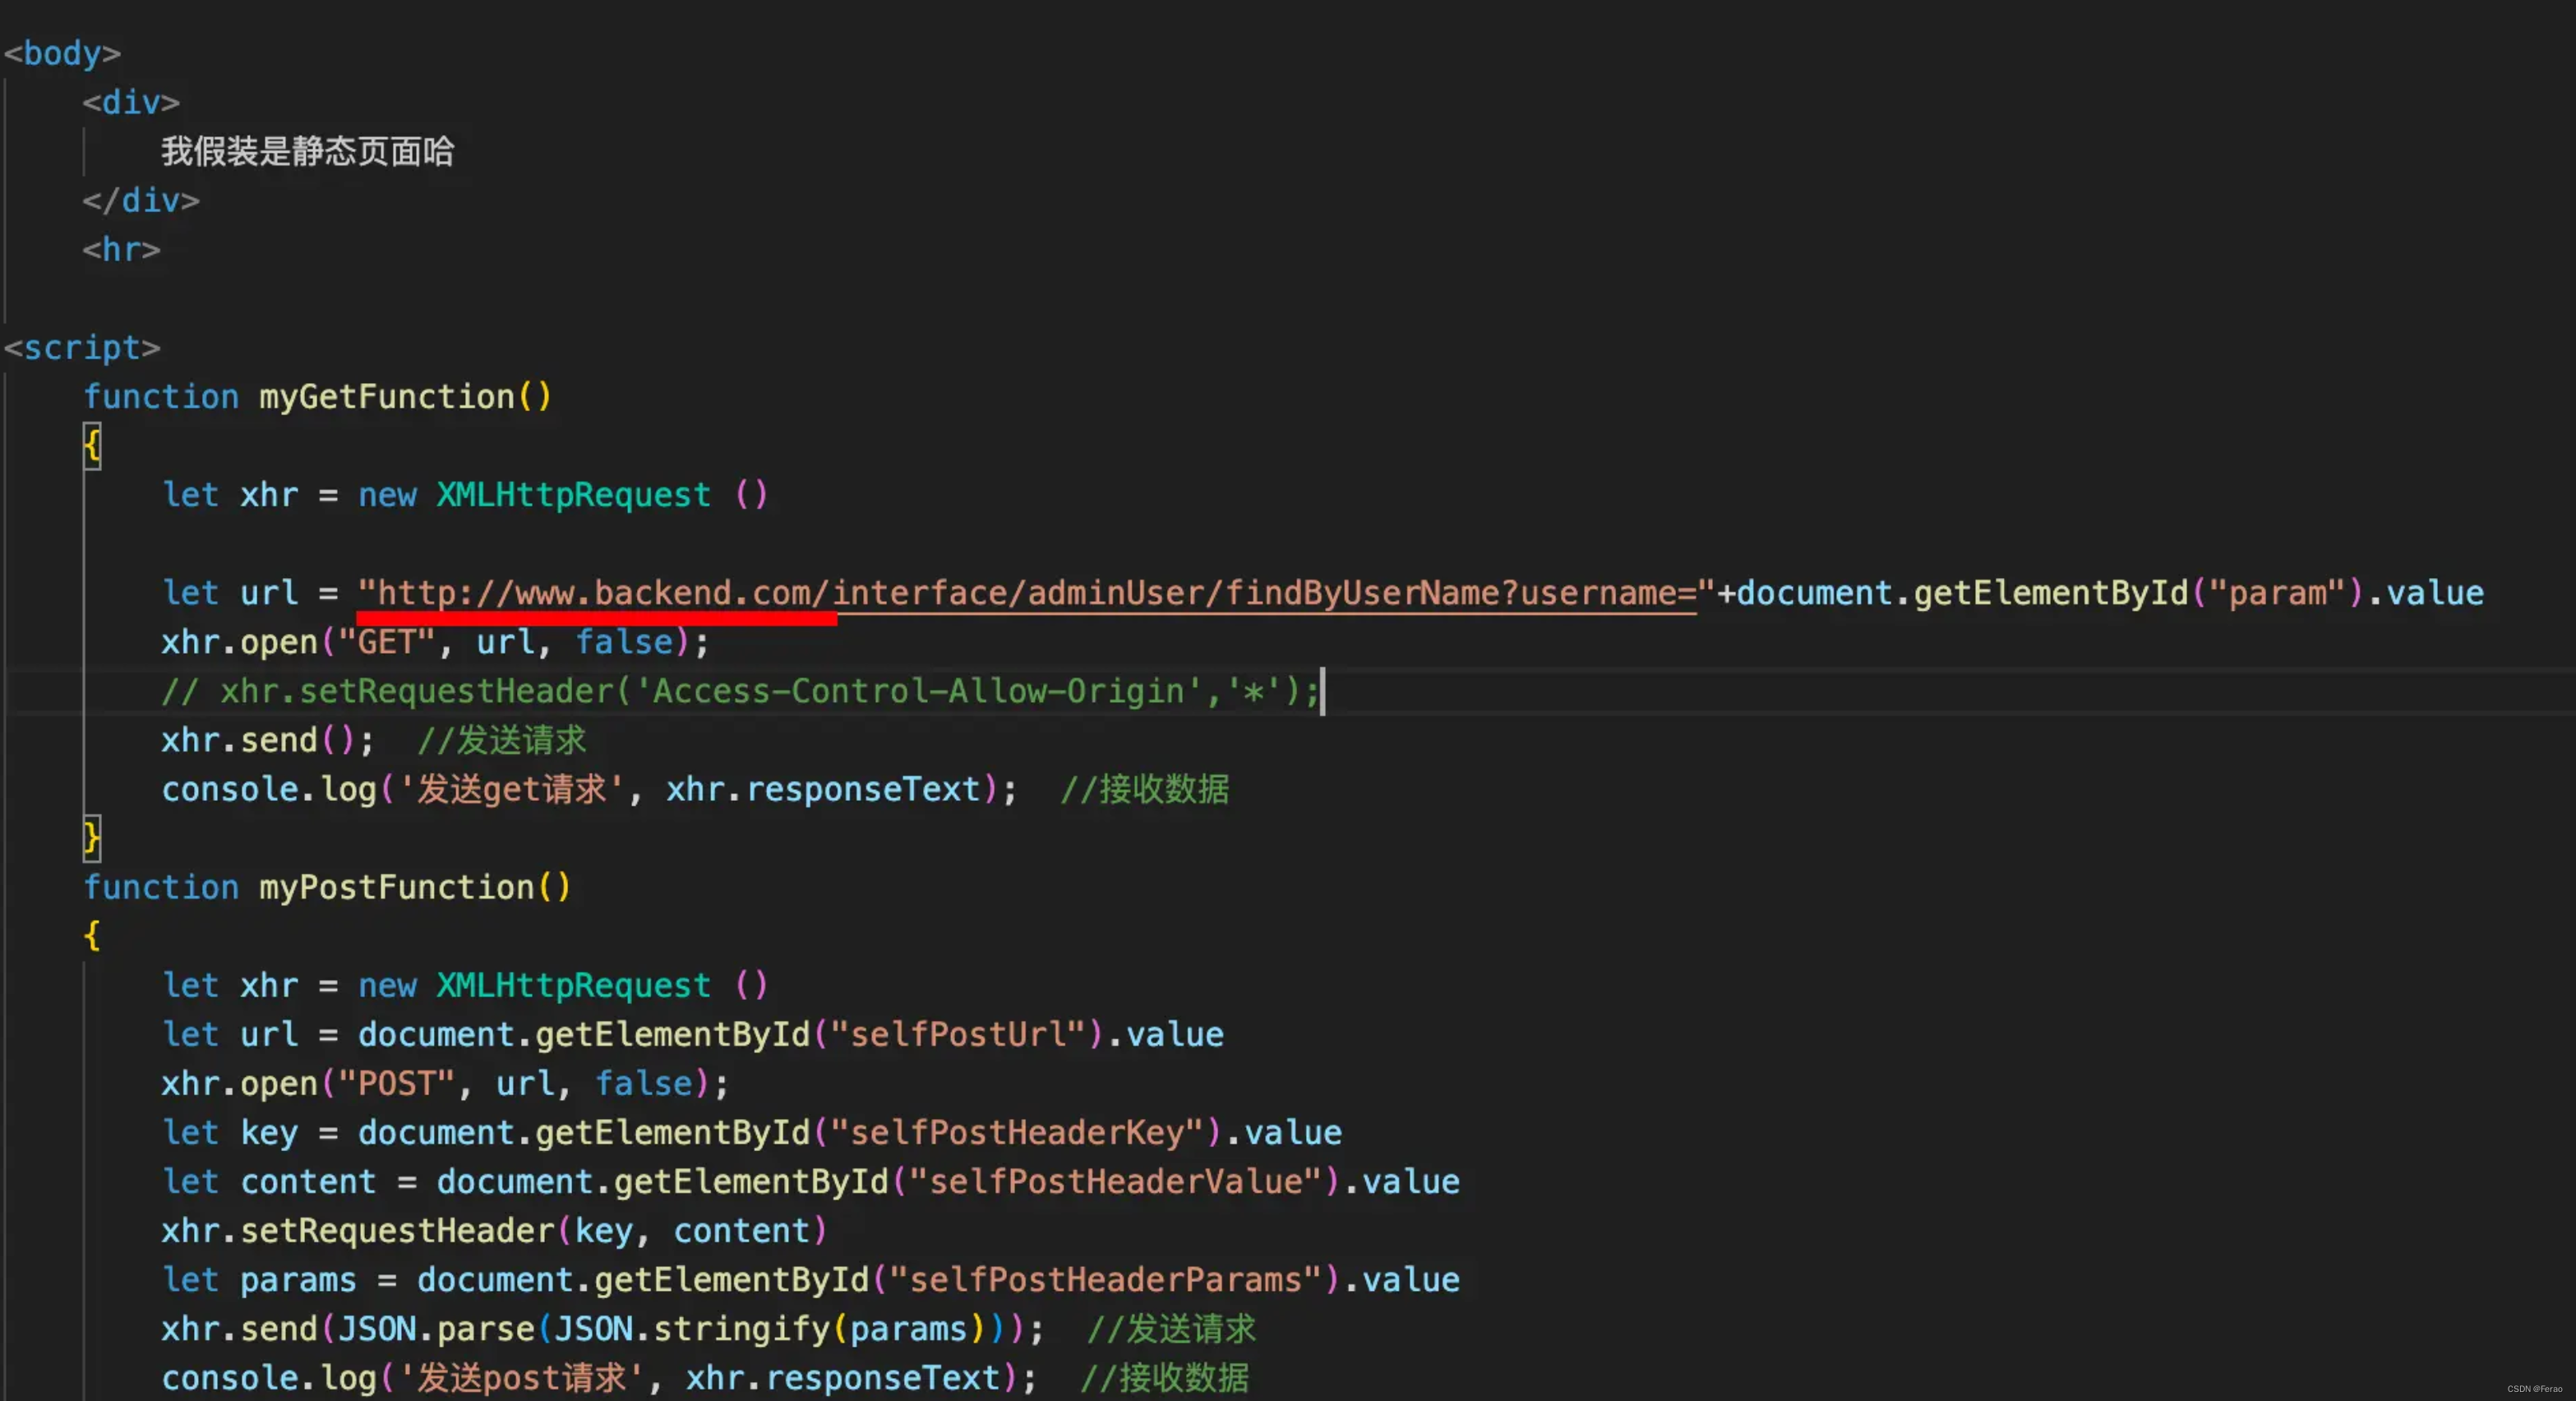Click the opening brace of myPostFunction
This screenshot has width=2576, height=1401.
coord(92,935)
